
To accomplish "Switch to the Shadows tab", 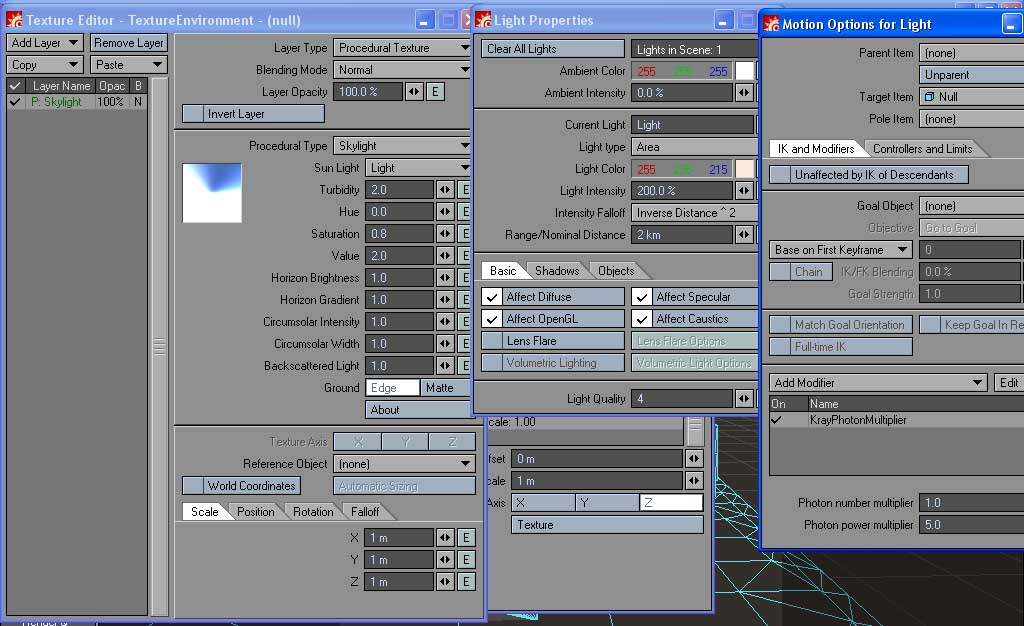I will (x=557, y=271).
